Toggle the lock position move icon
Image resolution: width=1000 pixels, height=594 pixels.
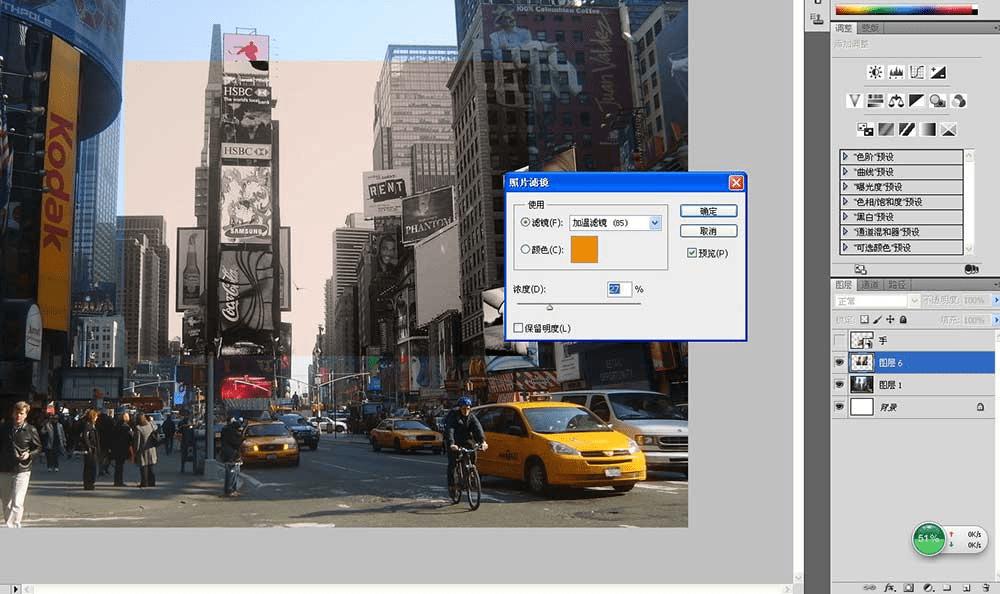coord(890,319)
